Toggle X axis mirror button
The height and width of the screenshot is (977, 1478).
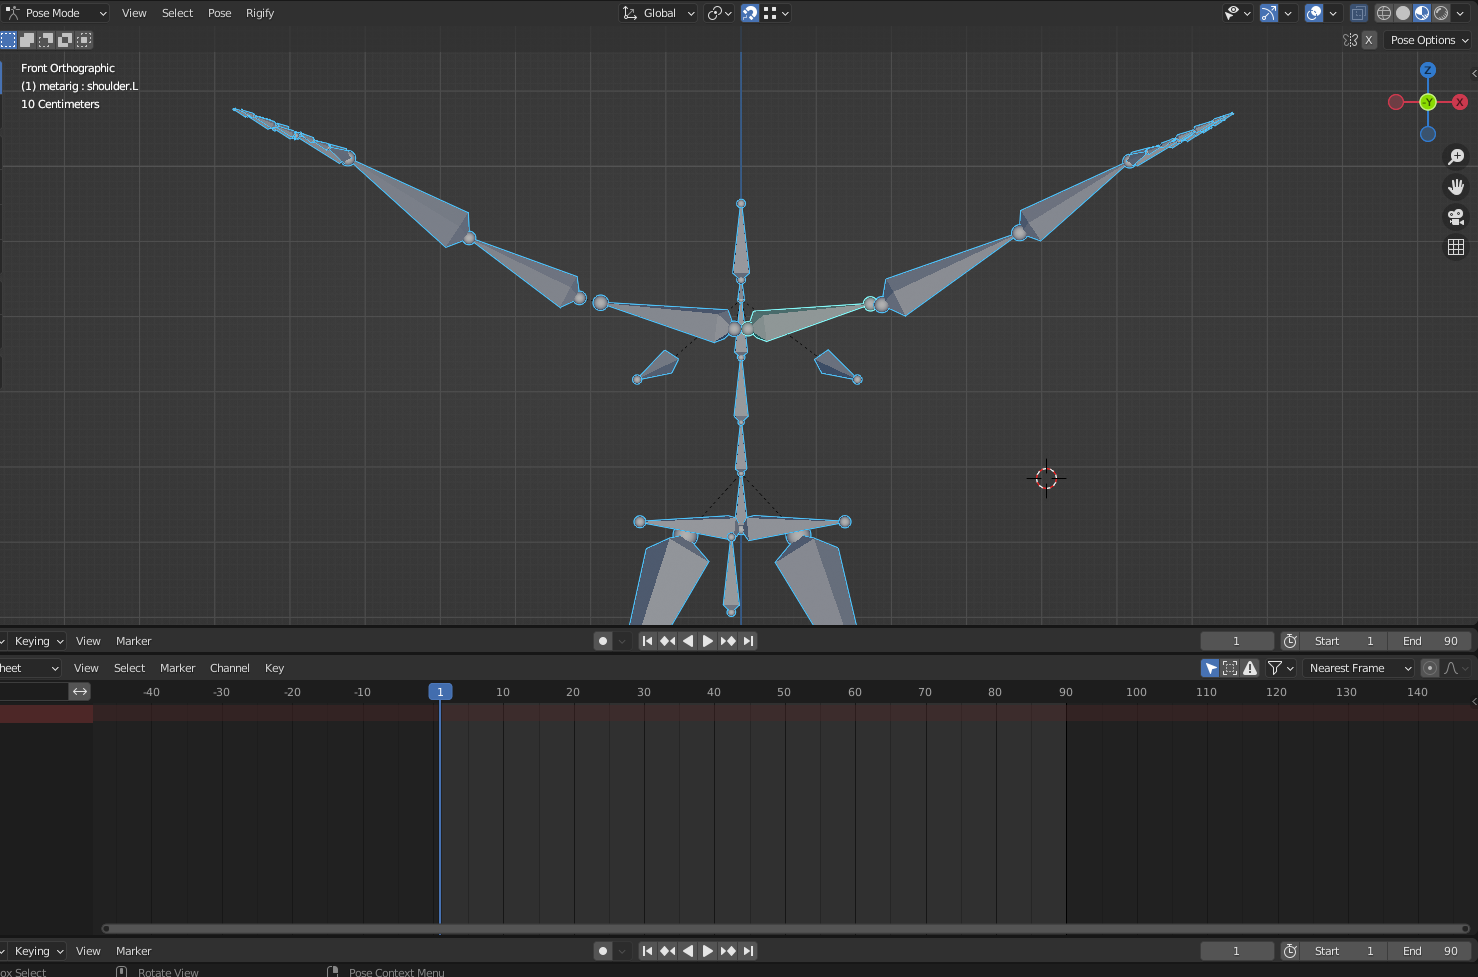pos(1369,40)
